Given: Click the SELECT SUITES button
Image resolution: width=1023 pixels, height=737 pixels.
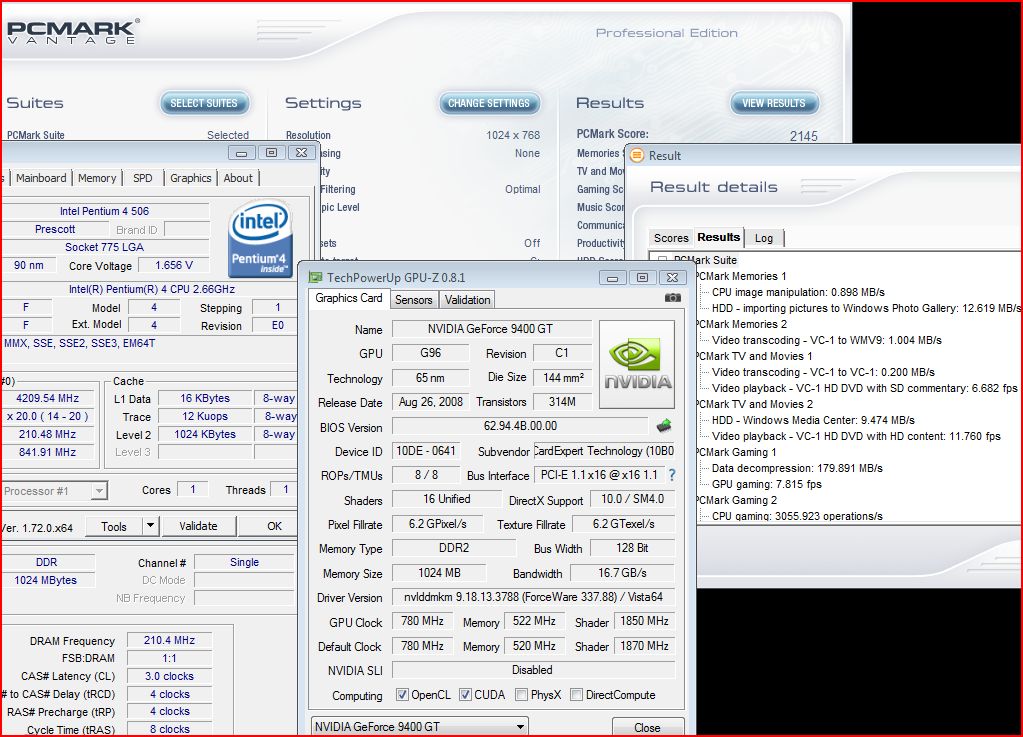Looking at the screenshot, I should pyautogui.click(x=204, y=103).
